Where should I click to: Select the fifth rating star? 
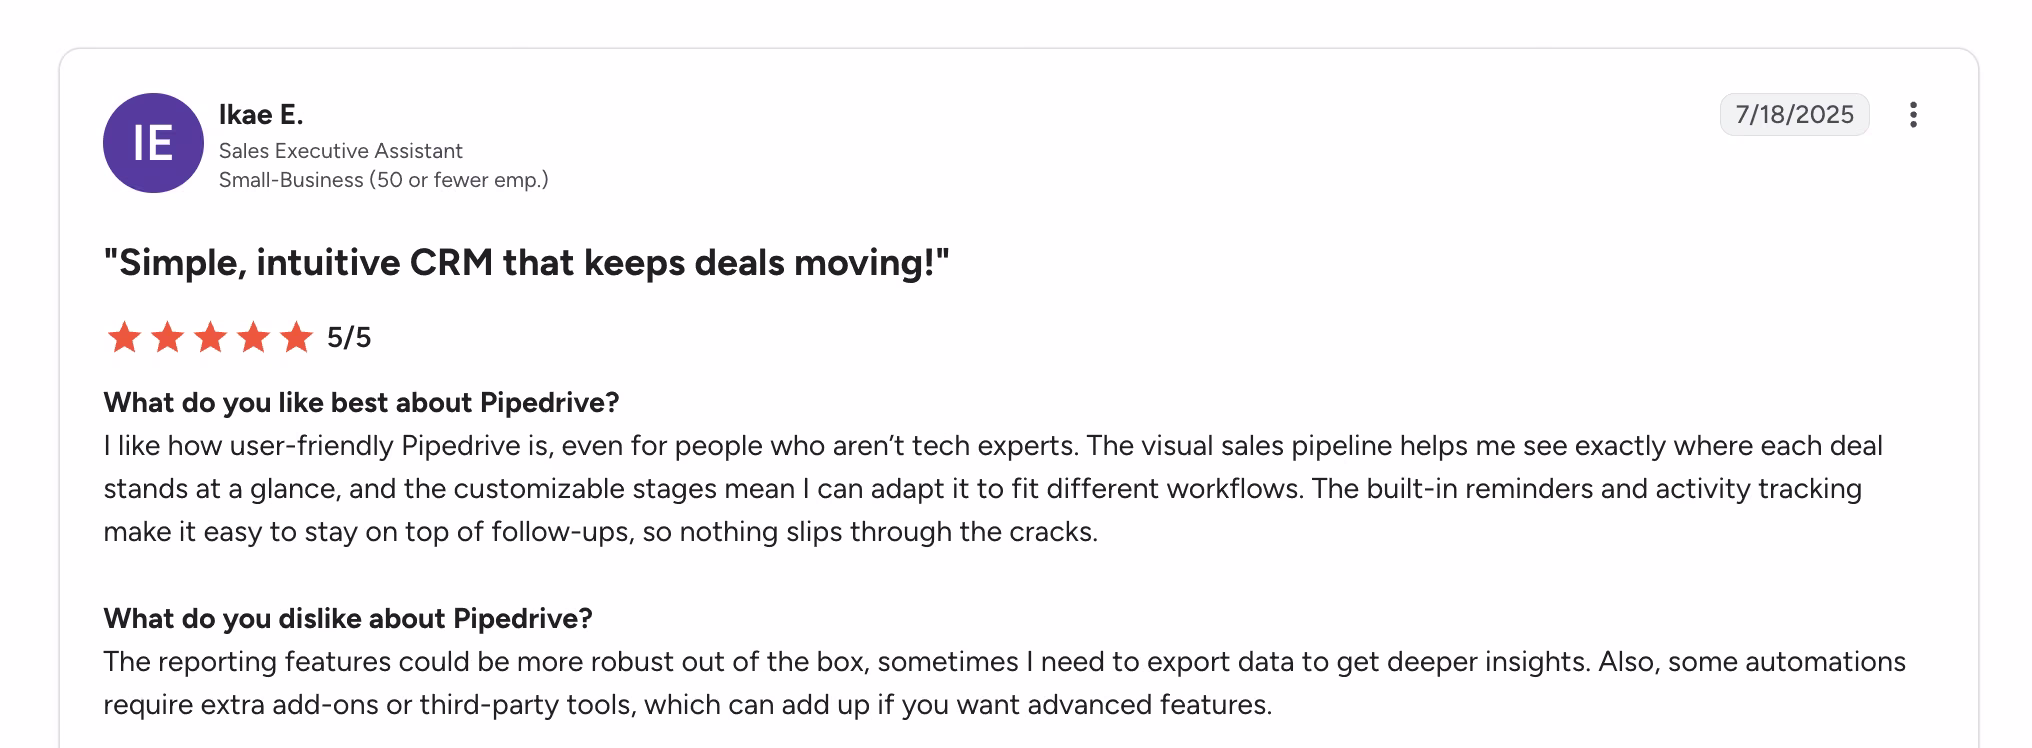(296, 337)
